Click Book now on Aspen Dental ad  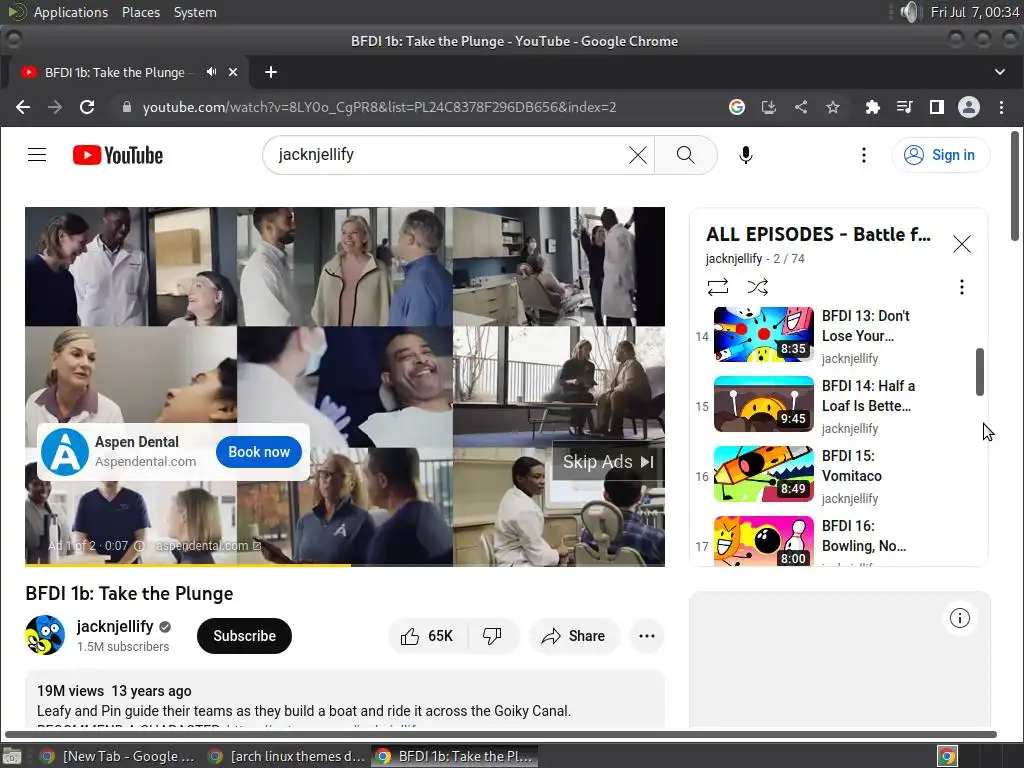[x=259, y=452]
